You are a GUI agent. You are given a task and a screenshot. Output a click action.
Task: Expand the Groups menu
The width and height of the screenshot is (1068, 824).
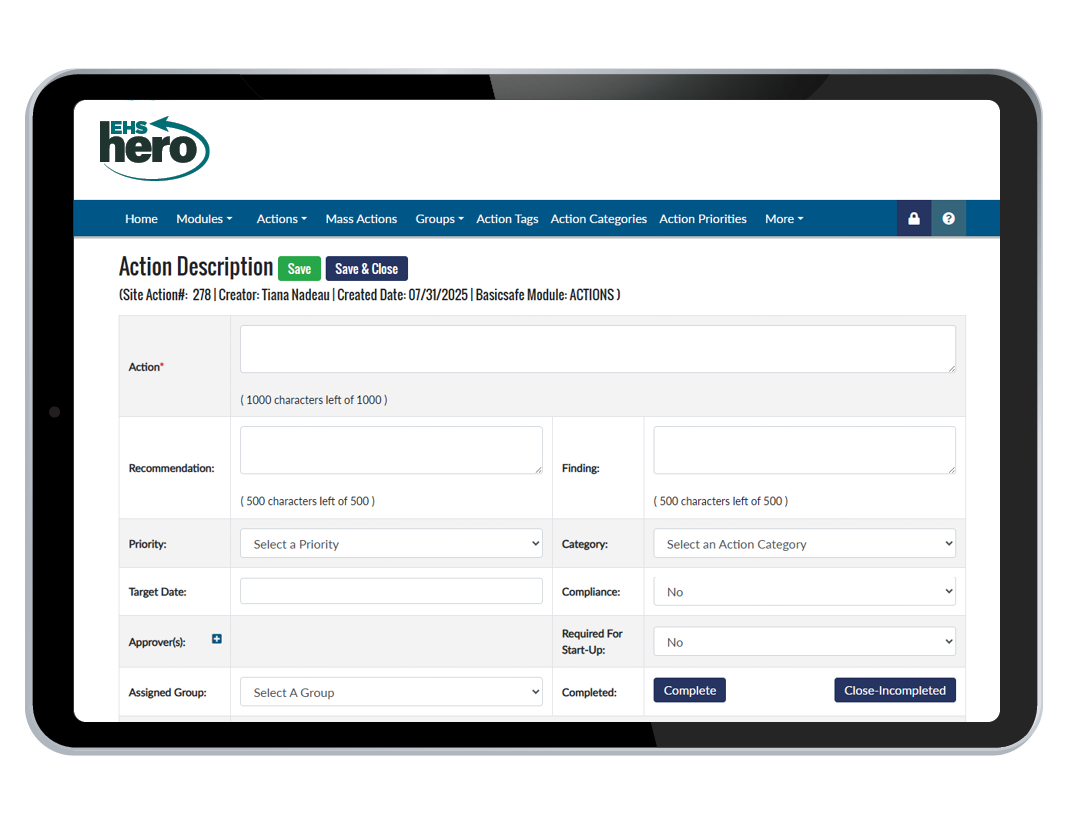click(x=439, y=219)
